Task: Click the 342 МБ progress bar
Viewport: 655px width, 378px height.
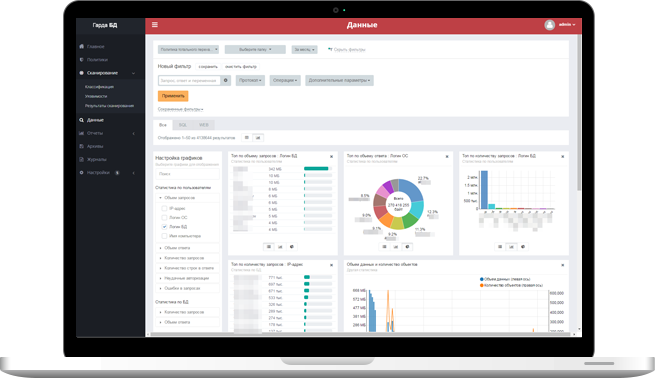Action: coord(318,169)
